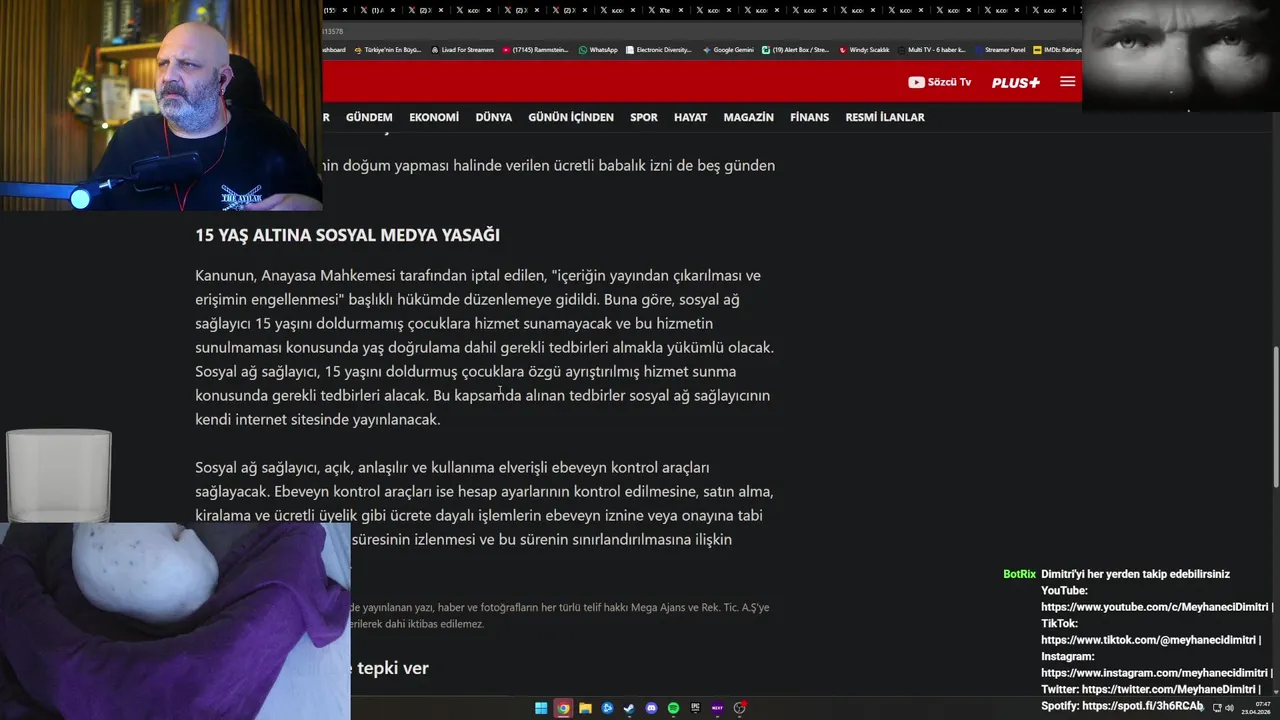Open Spotify from the taskbar

[673, 708]
